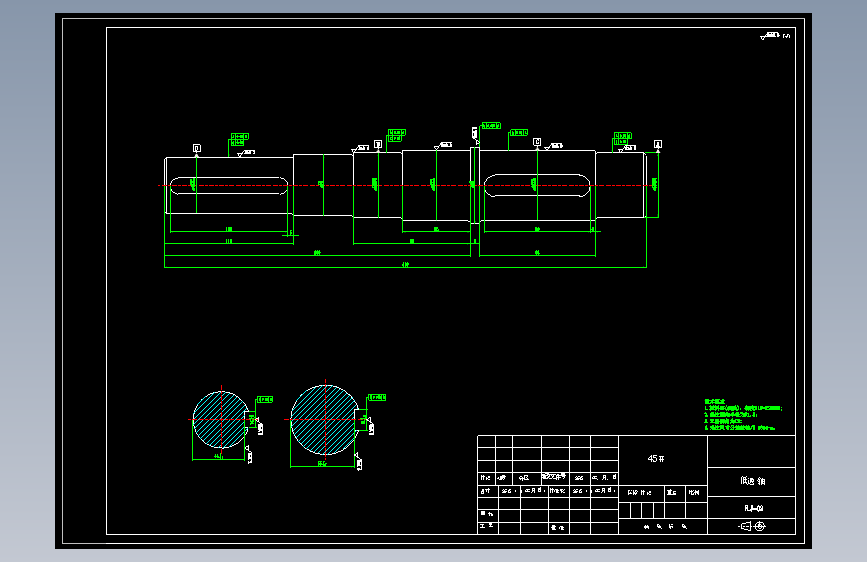Viewport: 867px width, 562px height.
Task: Select the green technical requirements note block
Action: (x=743, y=414)
